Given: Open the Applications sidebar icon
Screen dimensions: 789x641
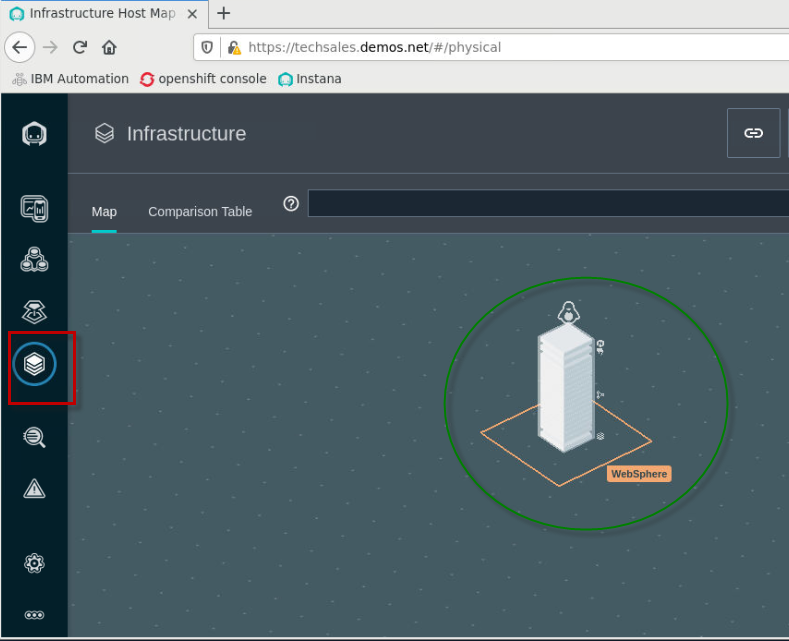Looking at the screenshot, I should tap(34, 260).
